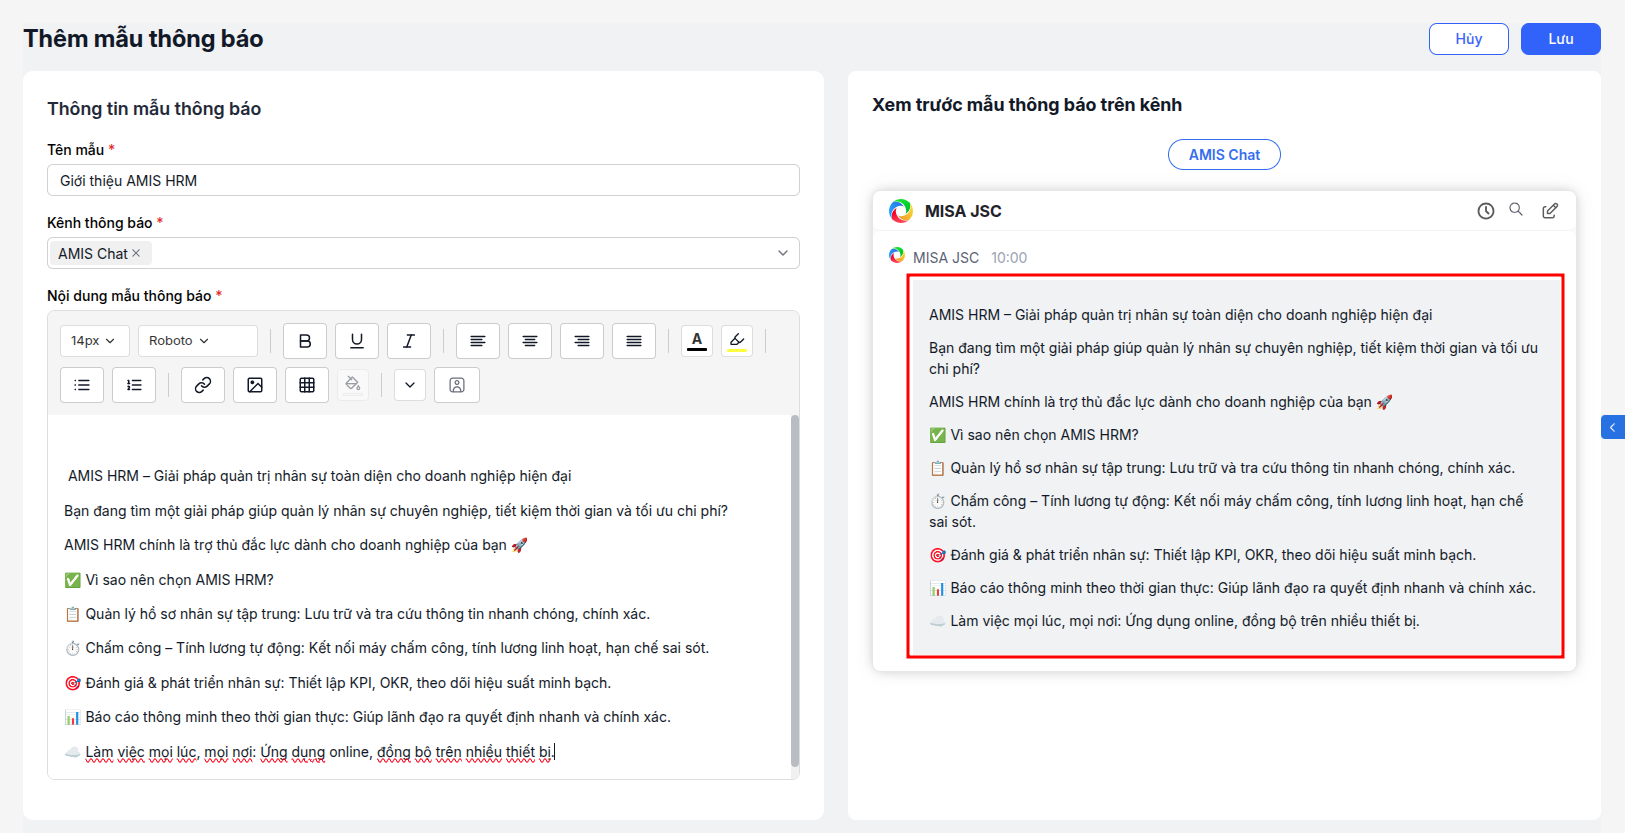
Task: Click the "MISA JSC" sender name beside 10:00
Action: (946, 258)
